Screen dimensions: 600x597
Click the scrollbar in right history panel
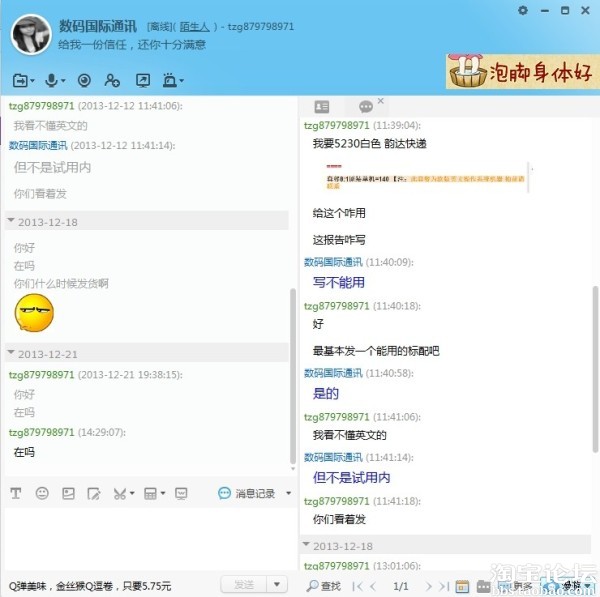tap(595, 369)
